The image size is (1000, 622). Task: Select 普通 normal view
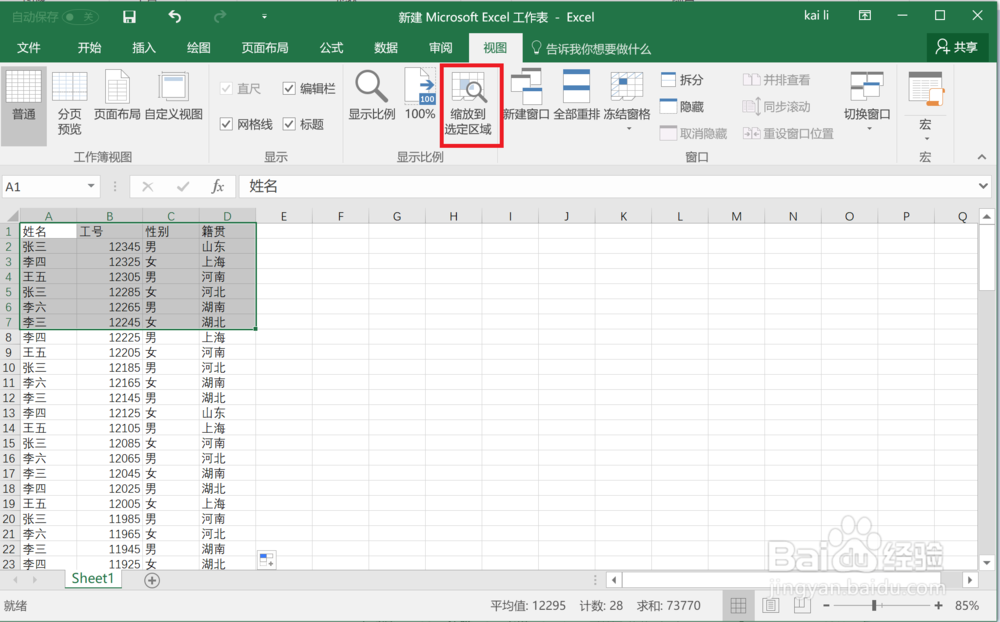pyautogui.click(x=24, y=105)
